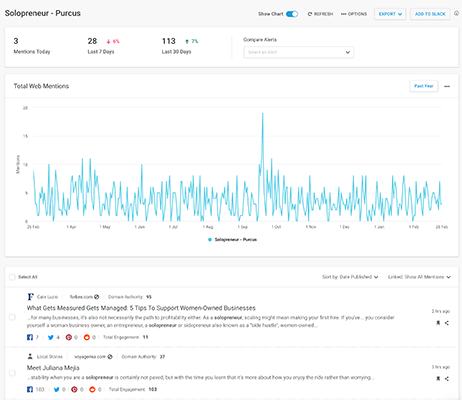The image size is (462, 400).
Task: Open the chart's three-dash menu
Action: (x=447, y=86)
